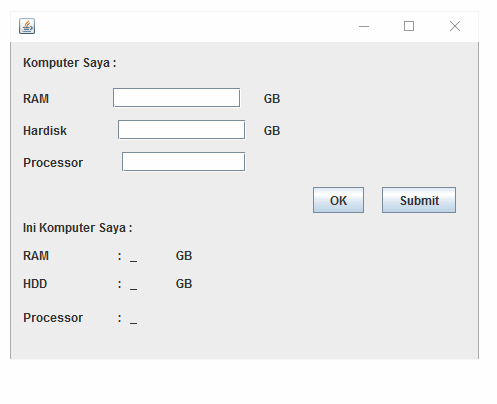Select the 'Ini Komputer Saya :' heading

tap(78, 228)
